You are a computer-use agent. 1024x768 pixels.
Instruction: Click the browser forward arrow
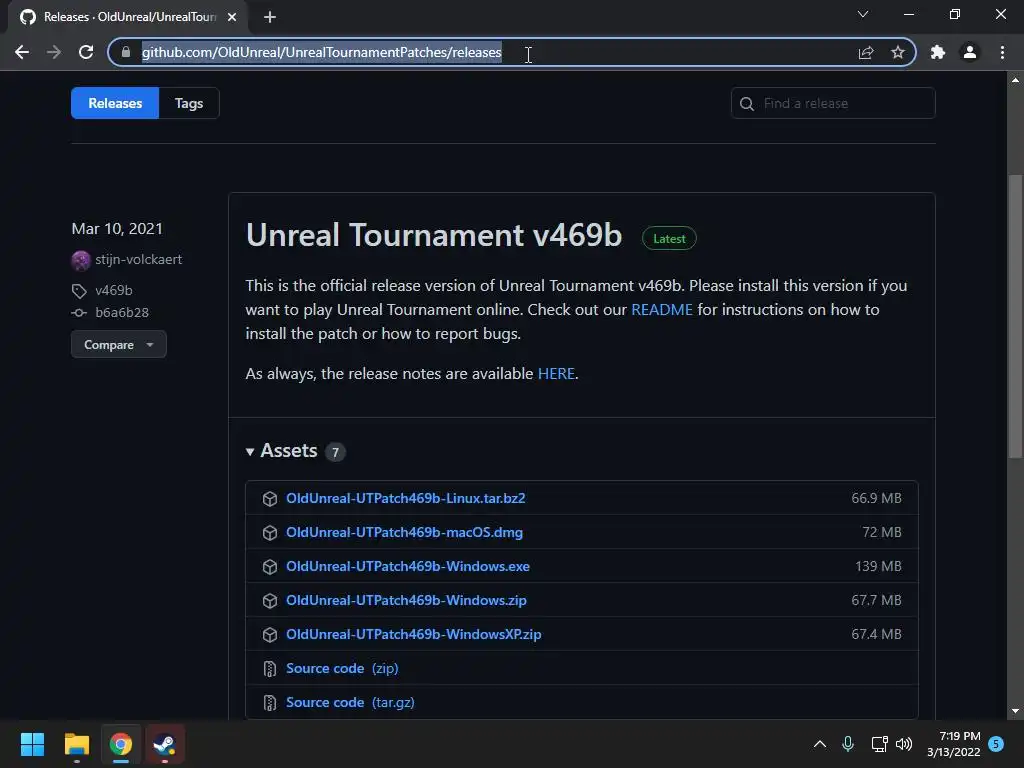54,52
